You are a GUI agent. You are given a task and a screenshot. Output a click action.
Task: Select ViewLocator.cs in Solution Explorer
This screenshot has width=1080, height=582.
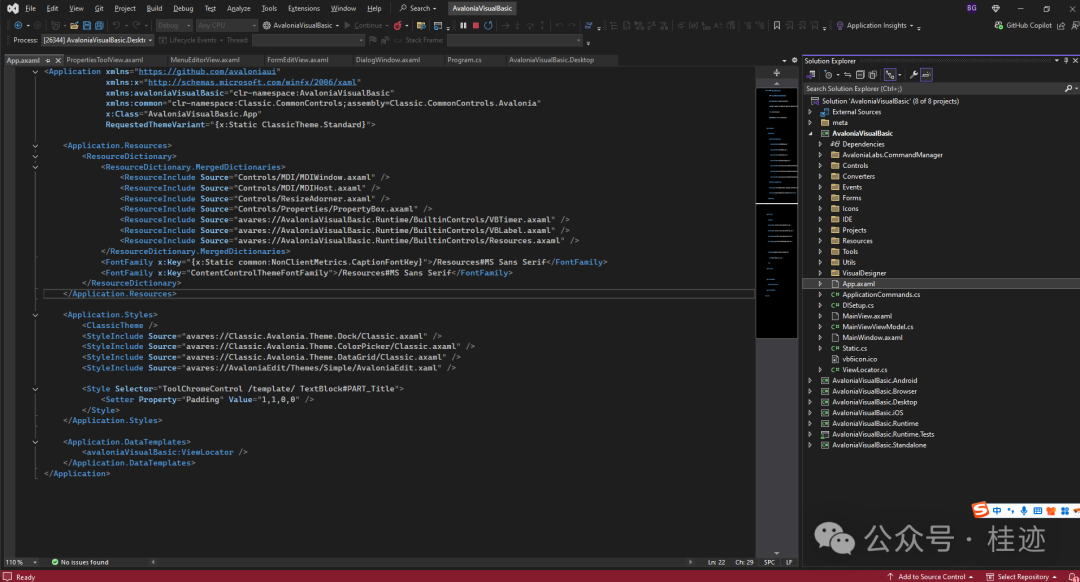864,370
